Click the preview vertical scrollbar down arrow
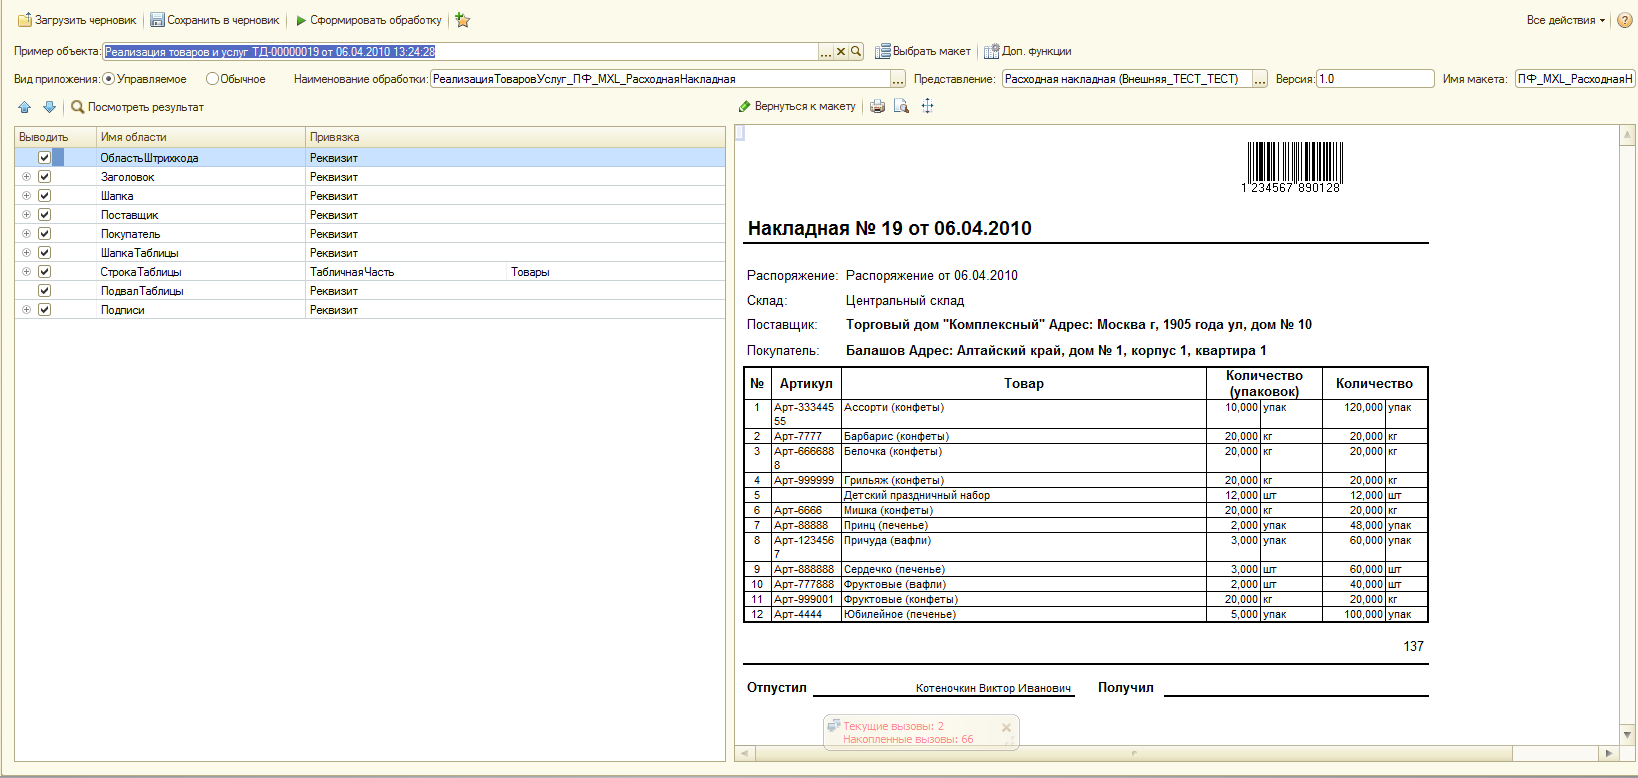Viewport: 1638px width, 778px height. click(x=1627, y=735)
